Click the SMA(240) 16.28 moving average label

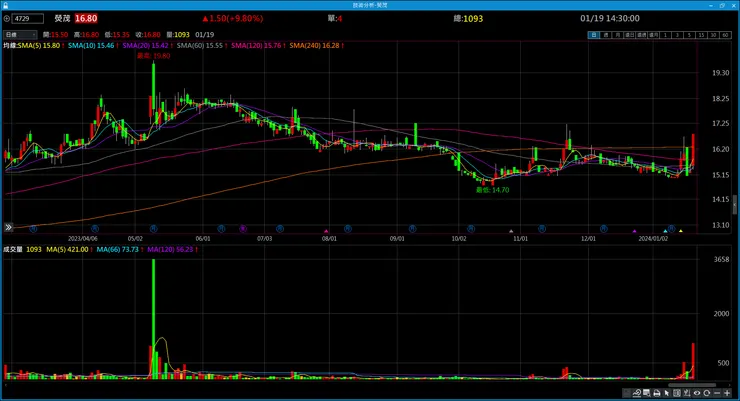tap(314, 46)
